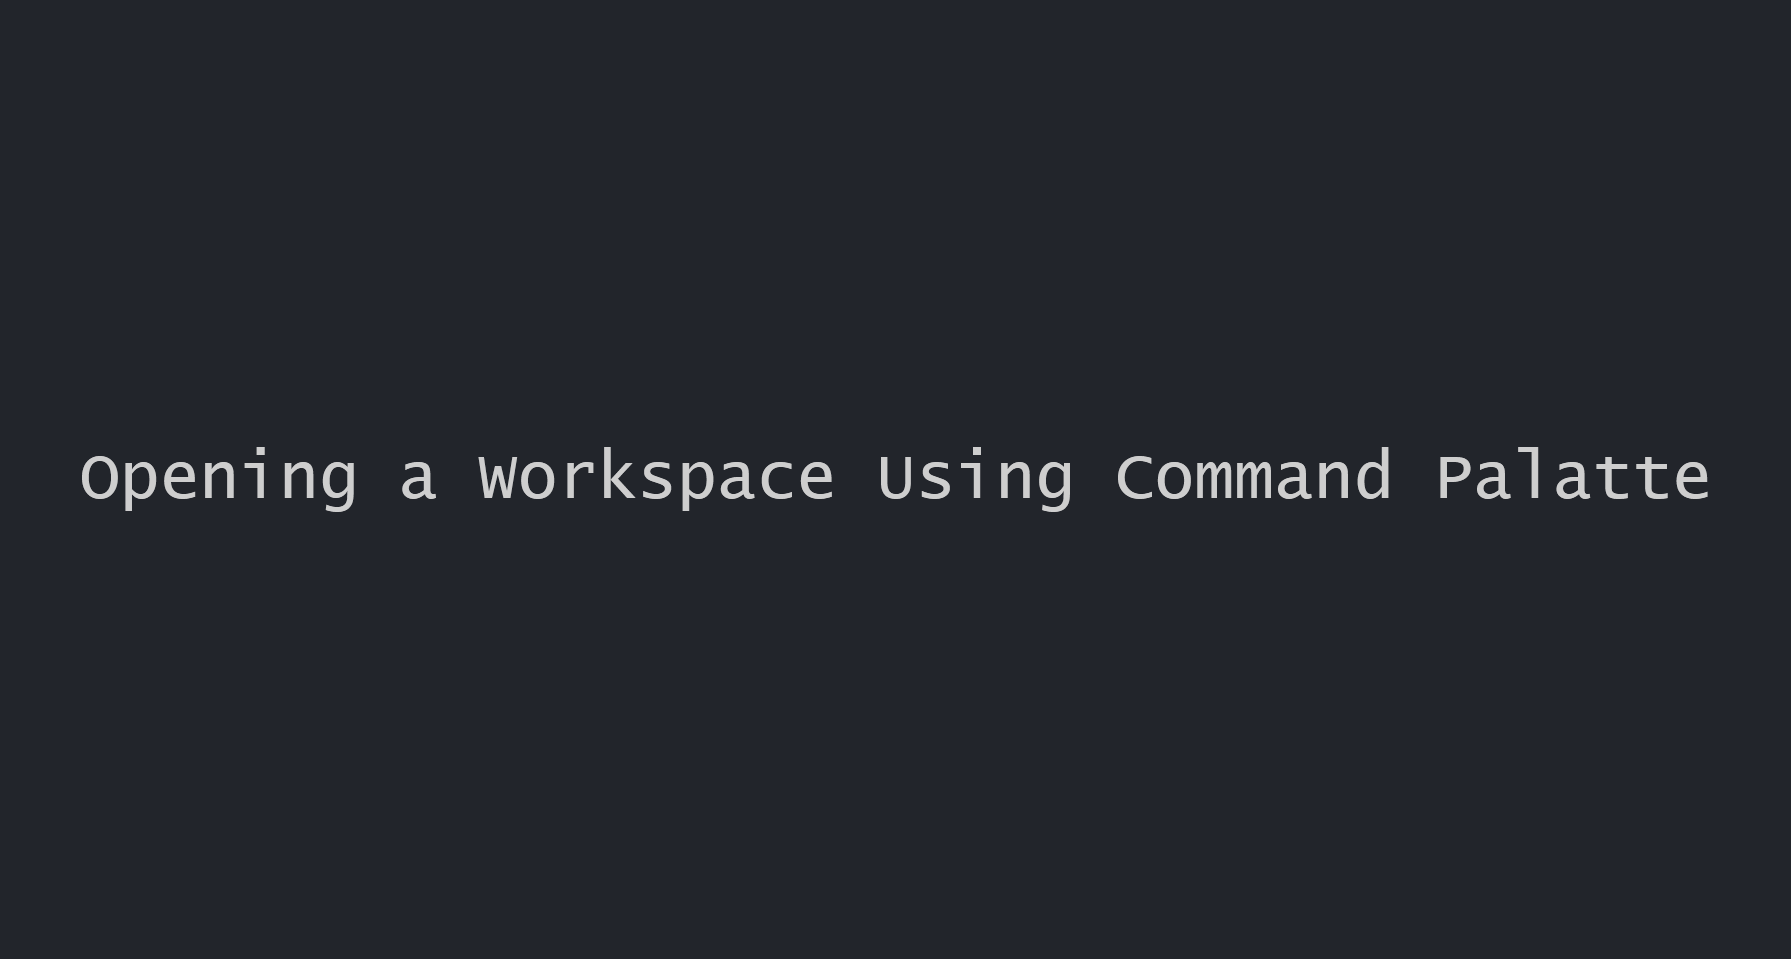Click the double t in "Palatte"
The height and width of the screenshot is (959, 1791).
[x=1632, y=478]
